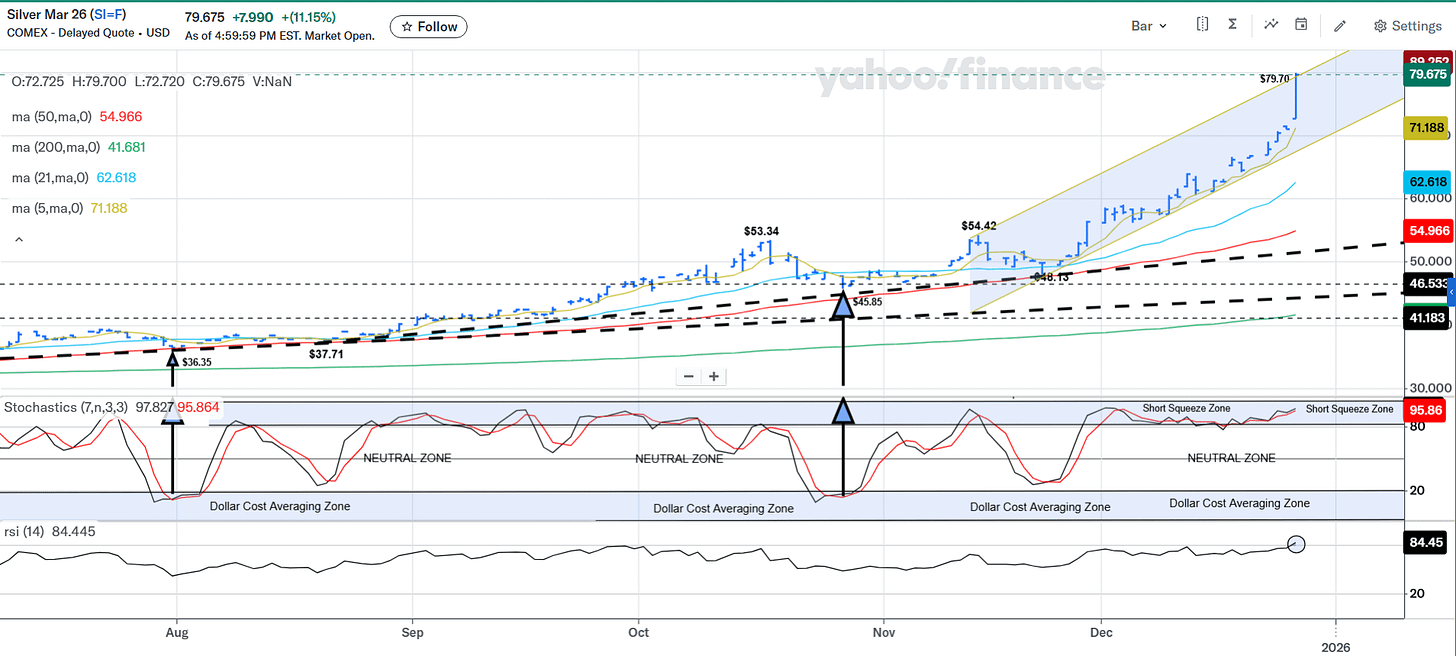Follow the Silver Mar 26 contract

point(428,27)
